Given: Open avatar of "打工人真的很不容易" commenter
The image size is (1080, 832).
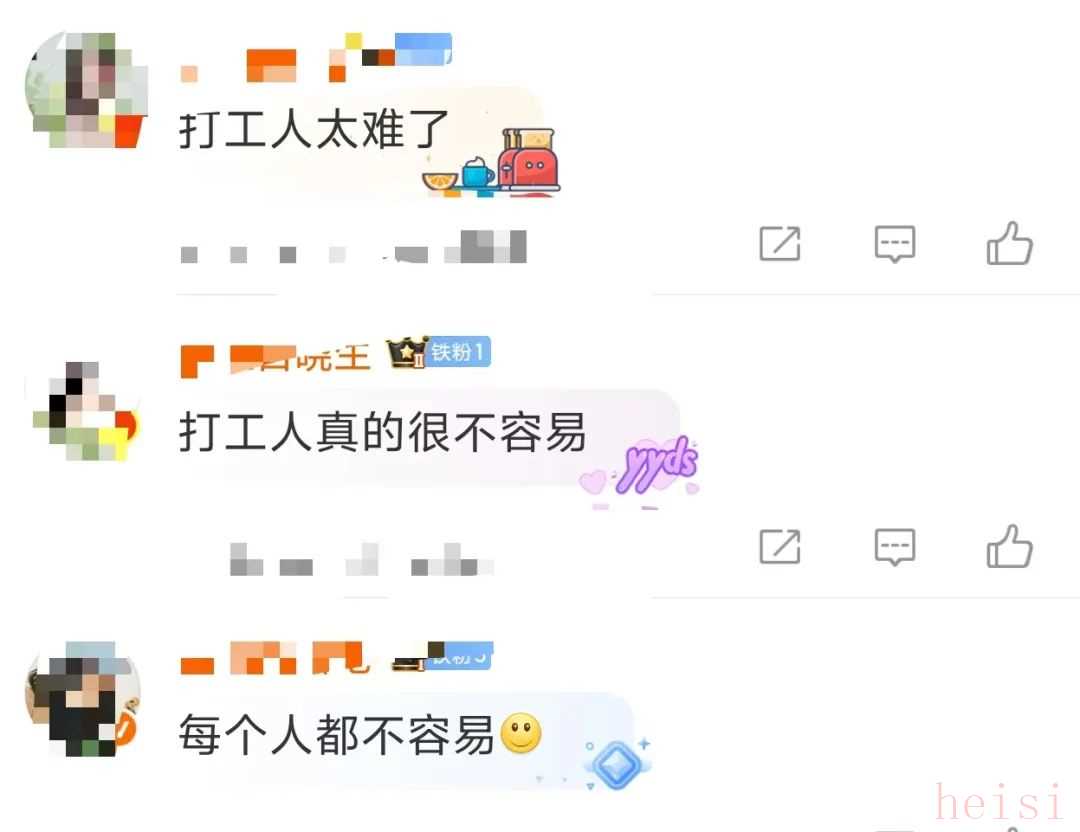Looking at the screenshot, I should point(86,410).
